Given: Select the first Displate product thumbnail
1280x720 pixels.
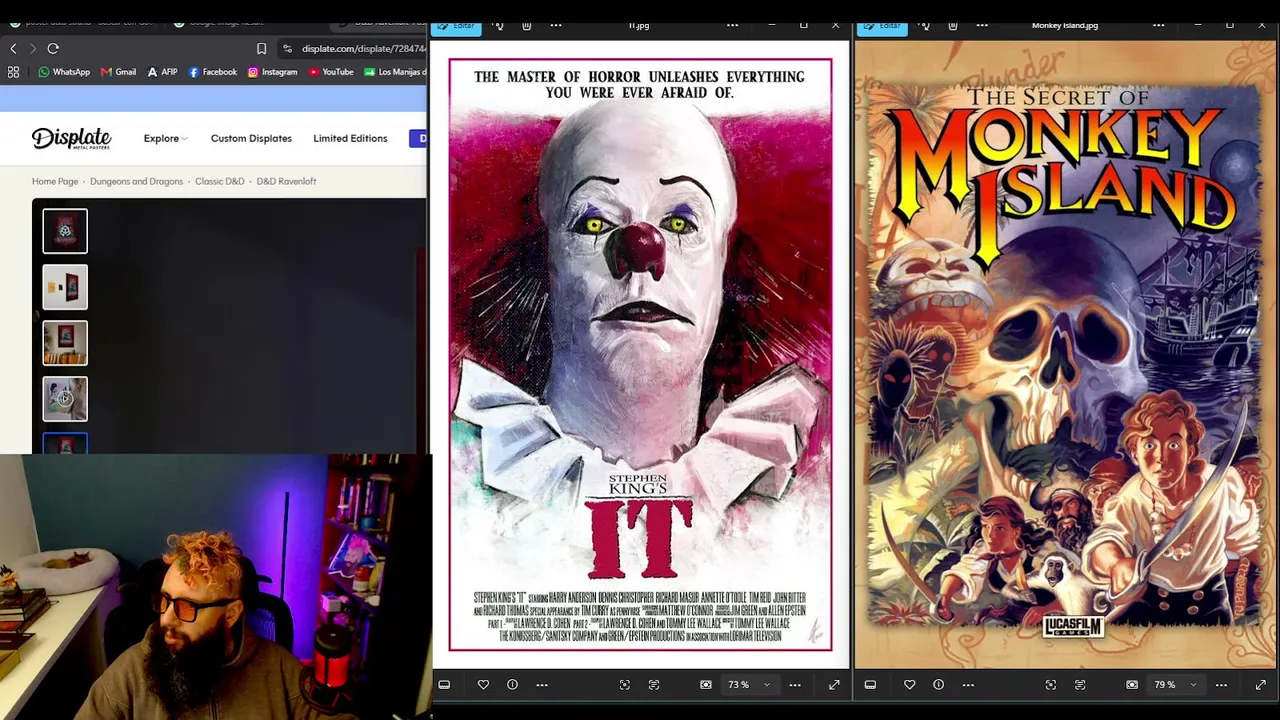Looking at the screenshot, I should coord(65,231).
